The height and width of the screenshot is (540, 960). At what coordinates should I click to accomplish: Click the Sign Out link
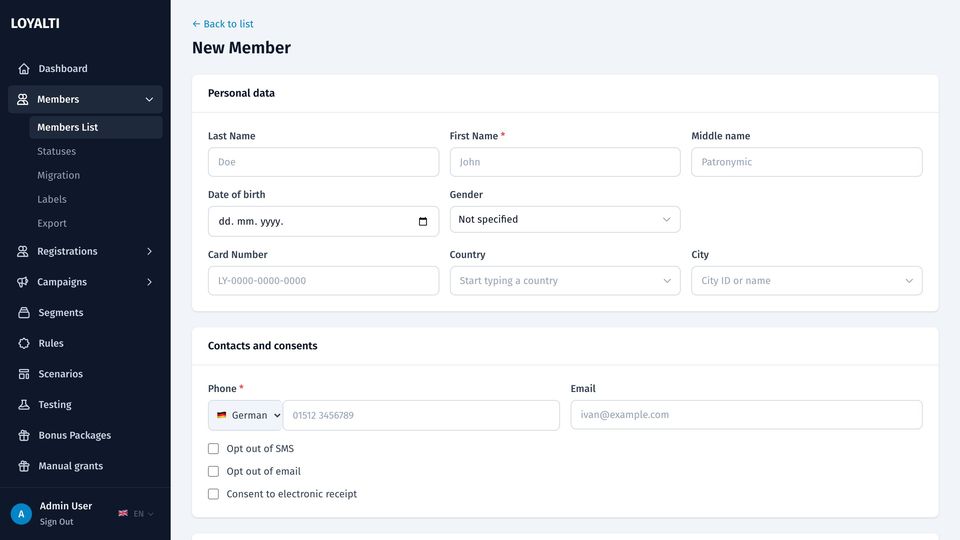[x=56, y=522]
